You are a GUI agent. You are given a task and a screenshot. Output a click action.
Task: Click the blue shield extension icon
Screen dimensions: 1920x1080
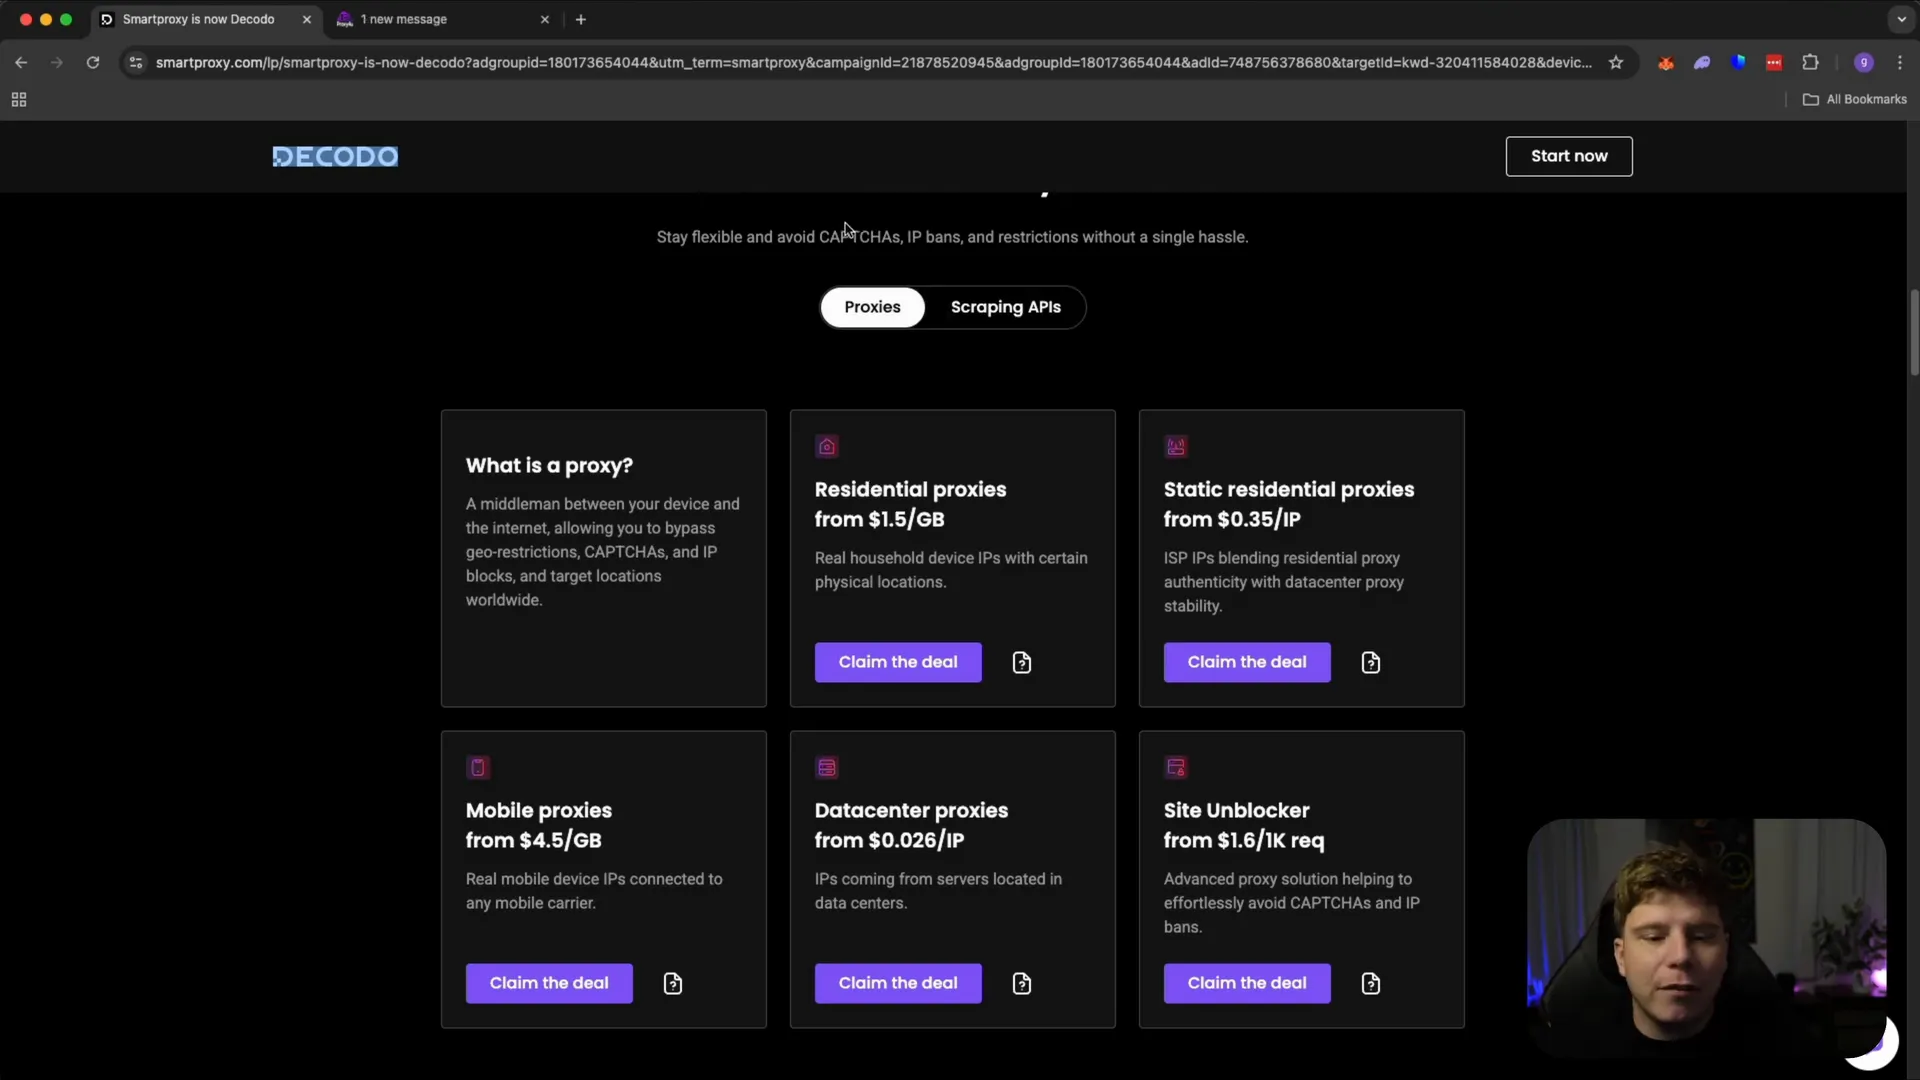(1738, 62)
